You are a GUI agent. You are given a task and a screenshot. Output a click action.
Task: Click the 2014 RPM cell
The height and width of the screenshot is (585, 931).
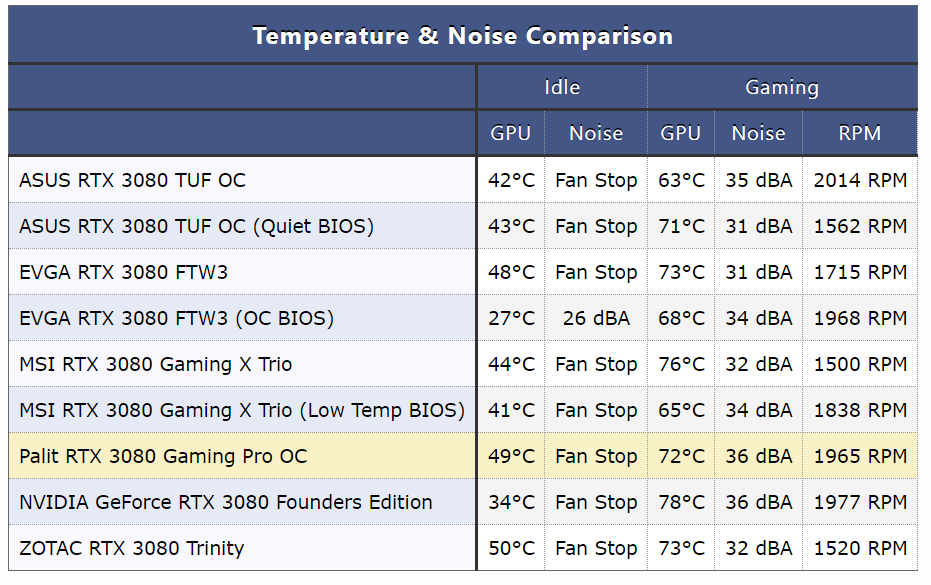tap(860, 180)
